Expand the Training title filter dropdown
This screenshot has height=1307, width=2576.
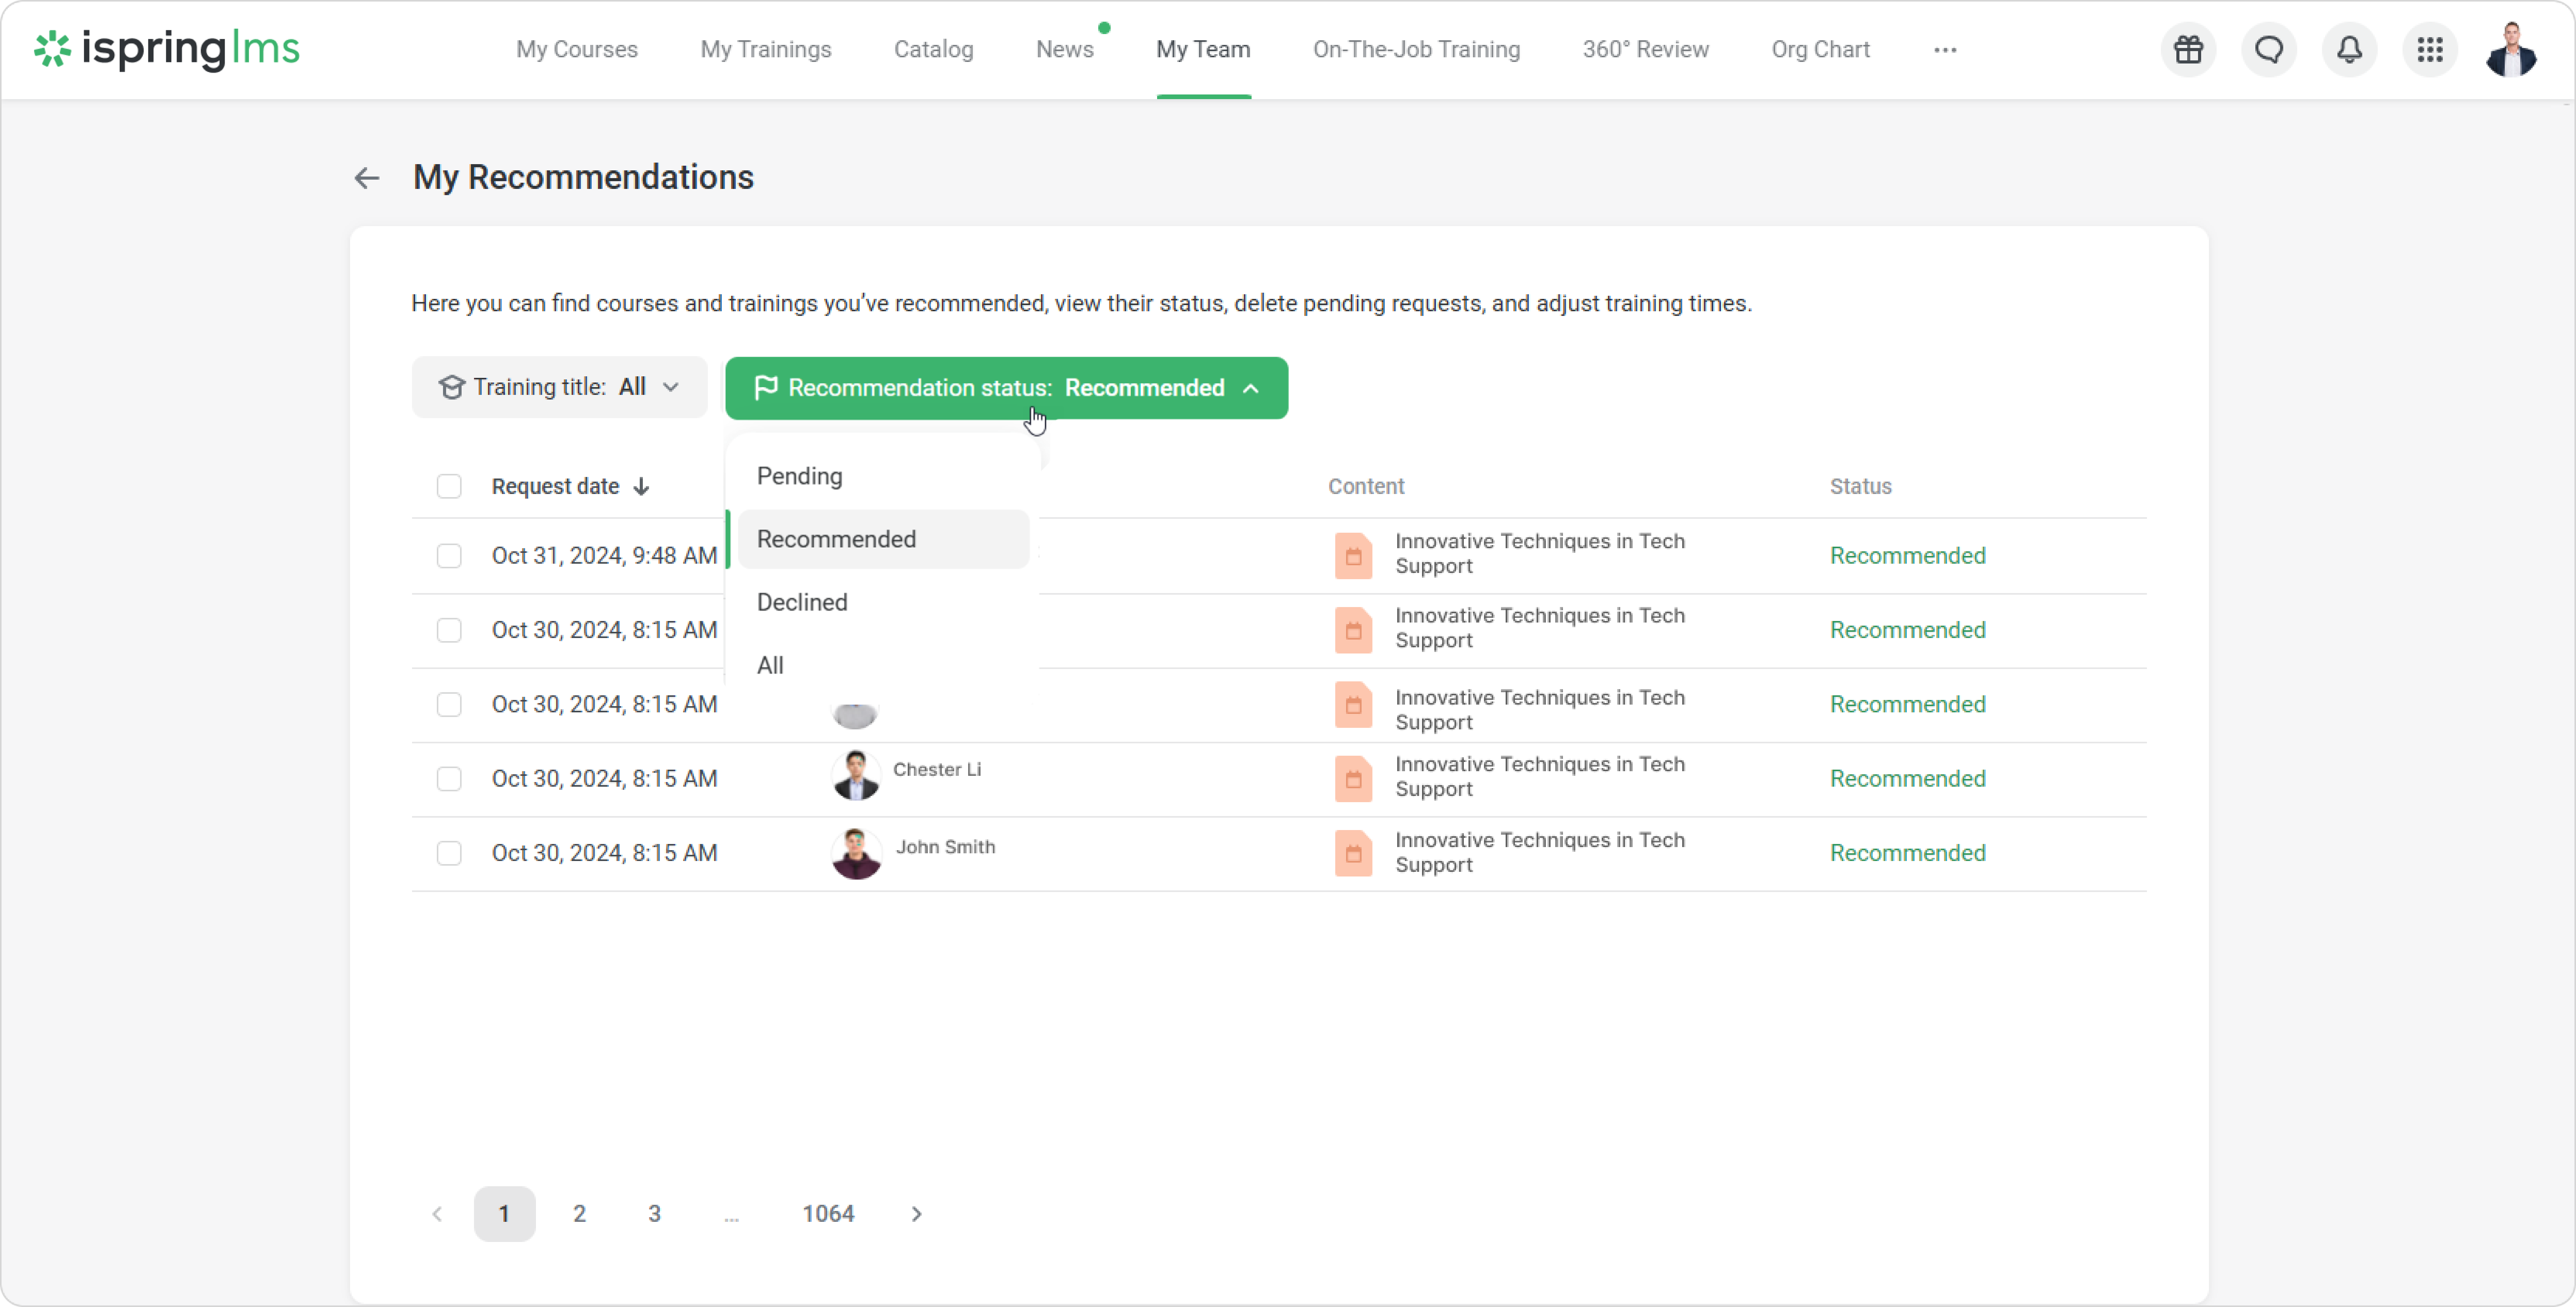click(559, 388)
